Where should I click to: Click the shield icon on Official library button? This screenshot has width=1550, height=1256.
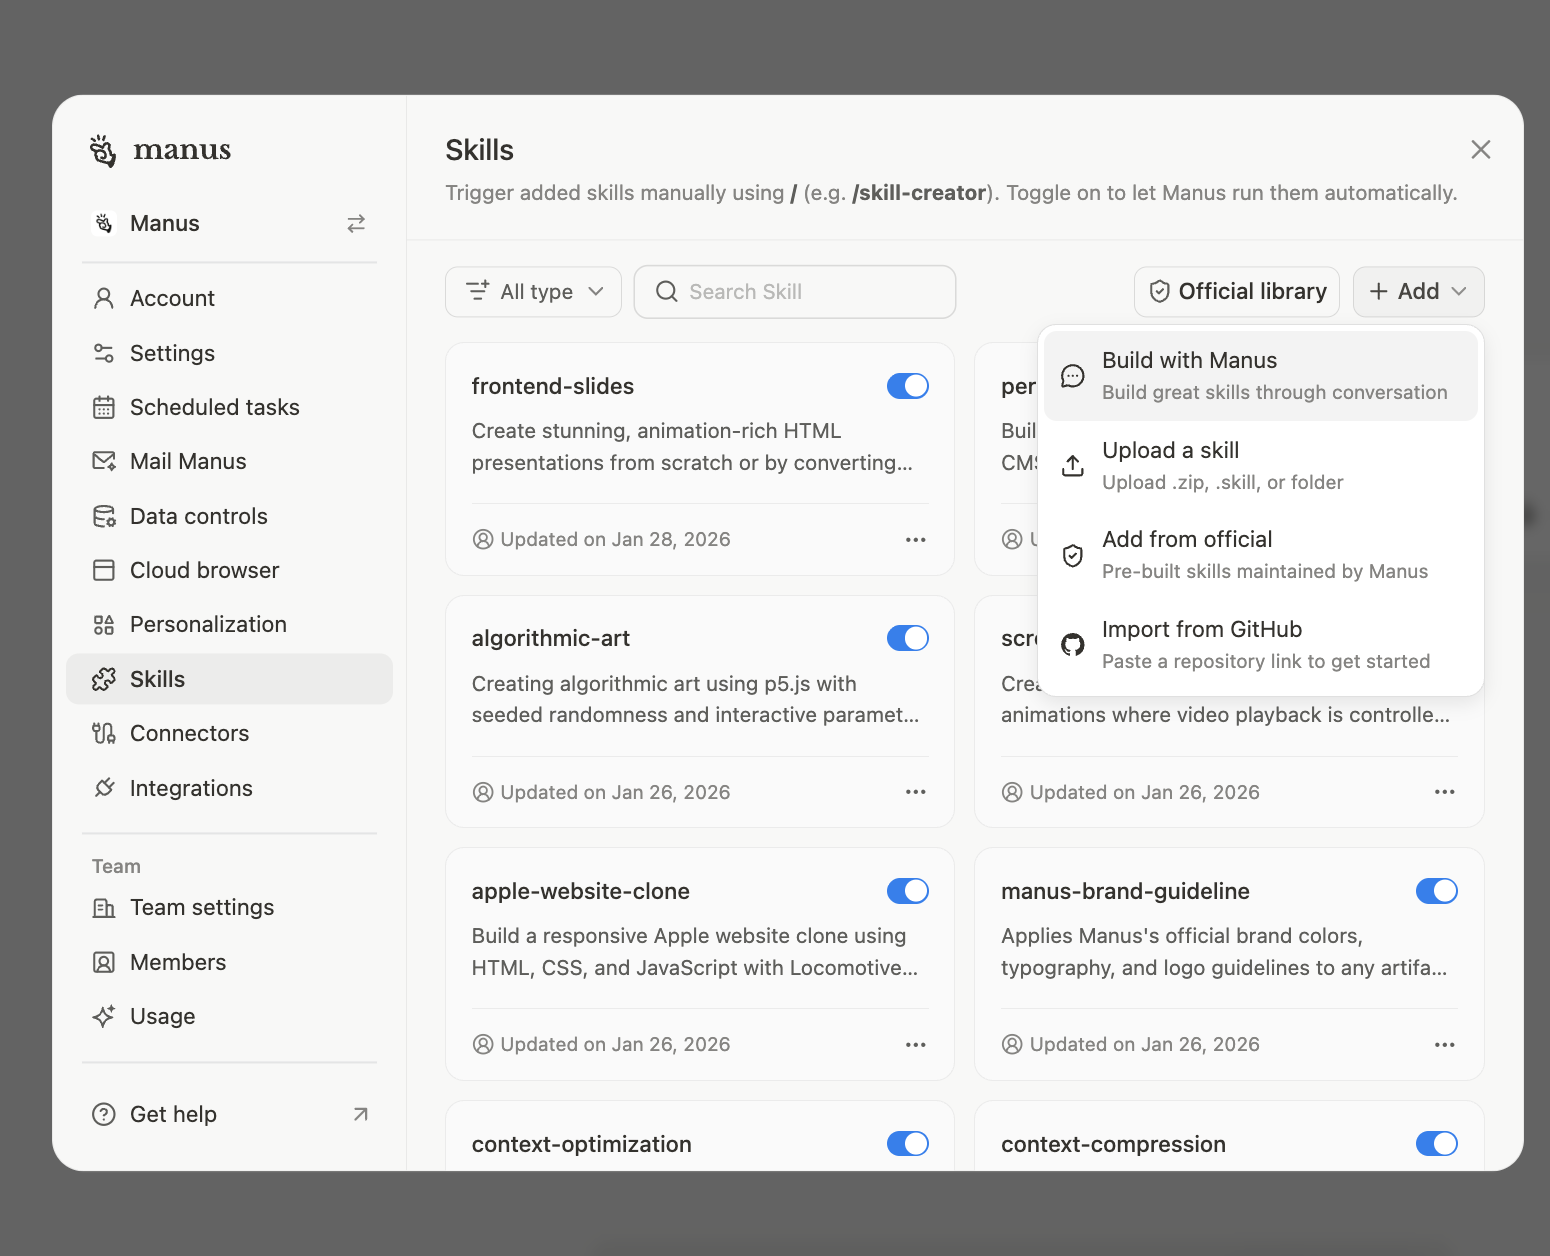[1160, 291]
